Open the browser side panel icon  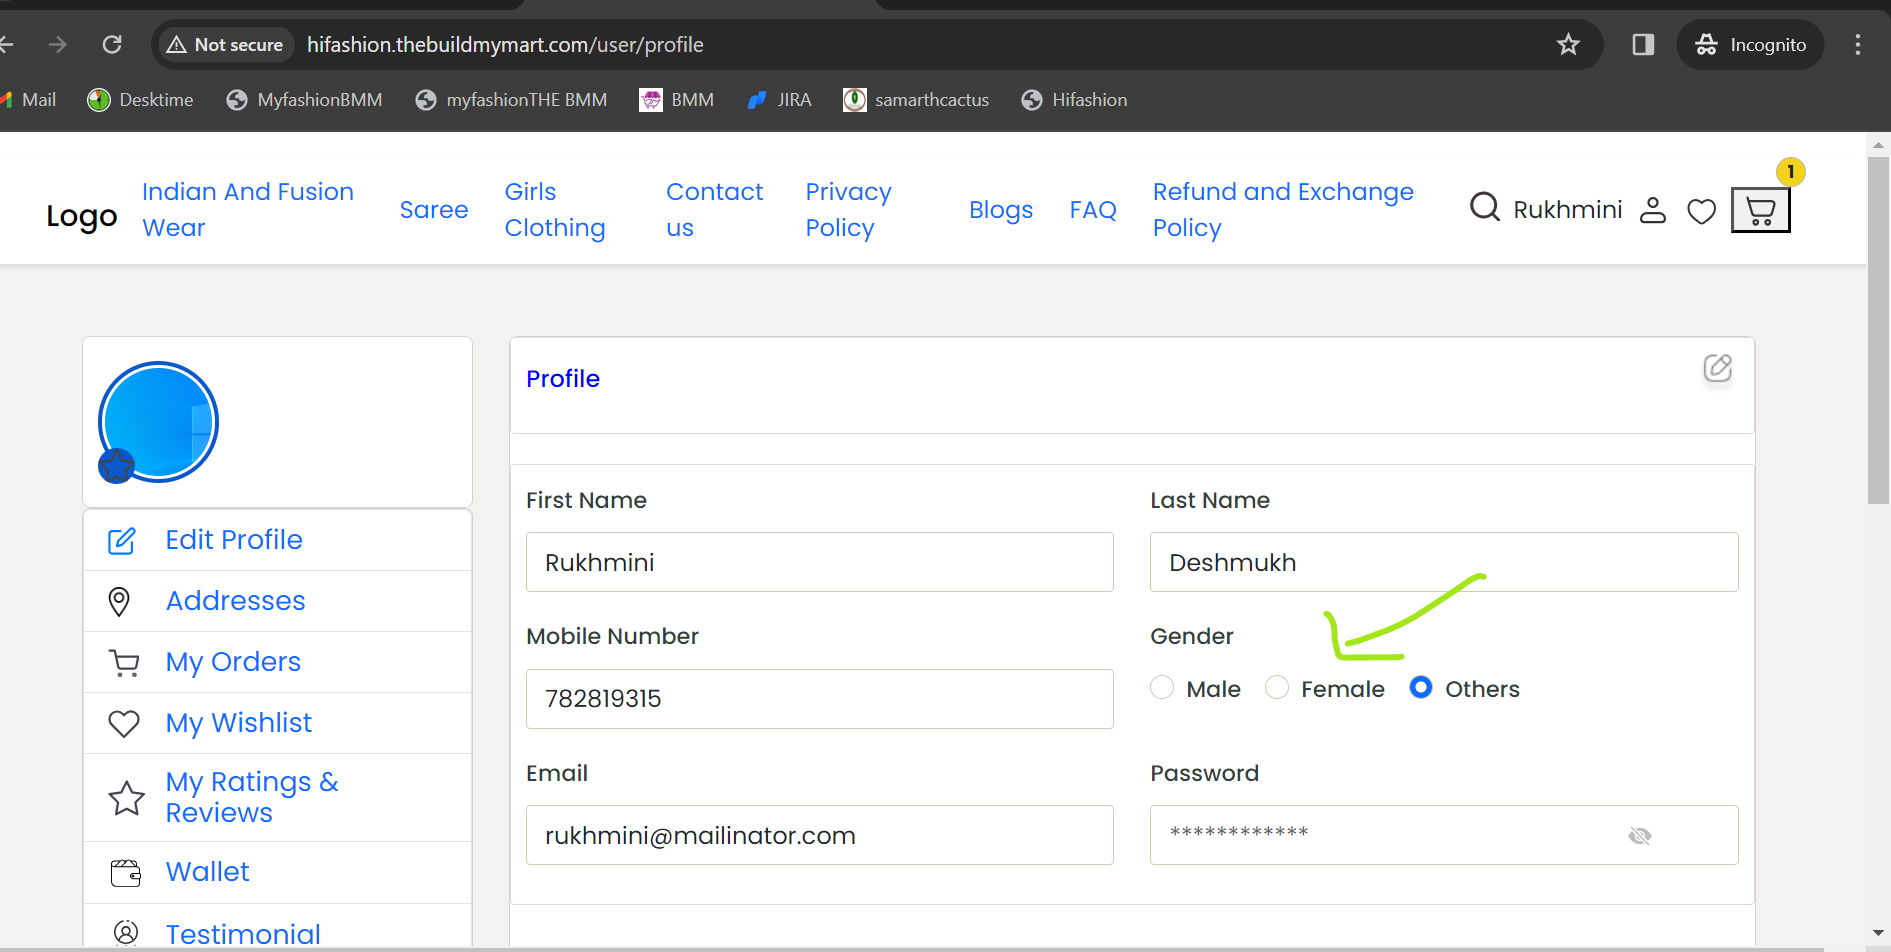pos(1643,44)
